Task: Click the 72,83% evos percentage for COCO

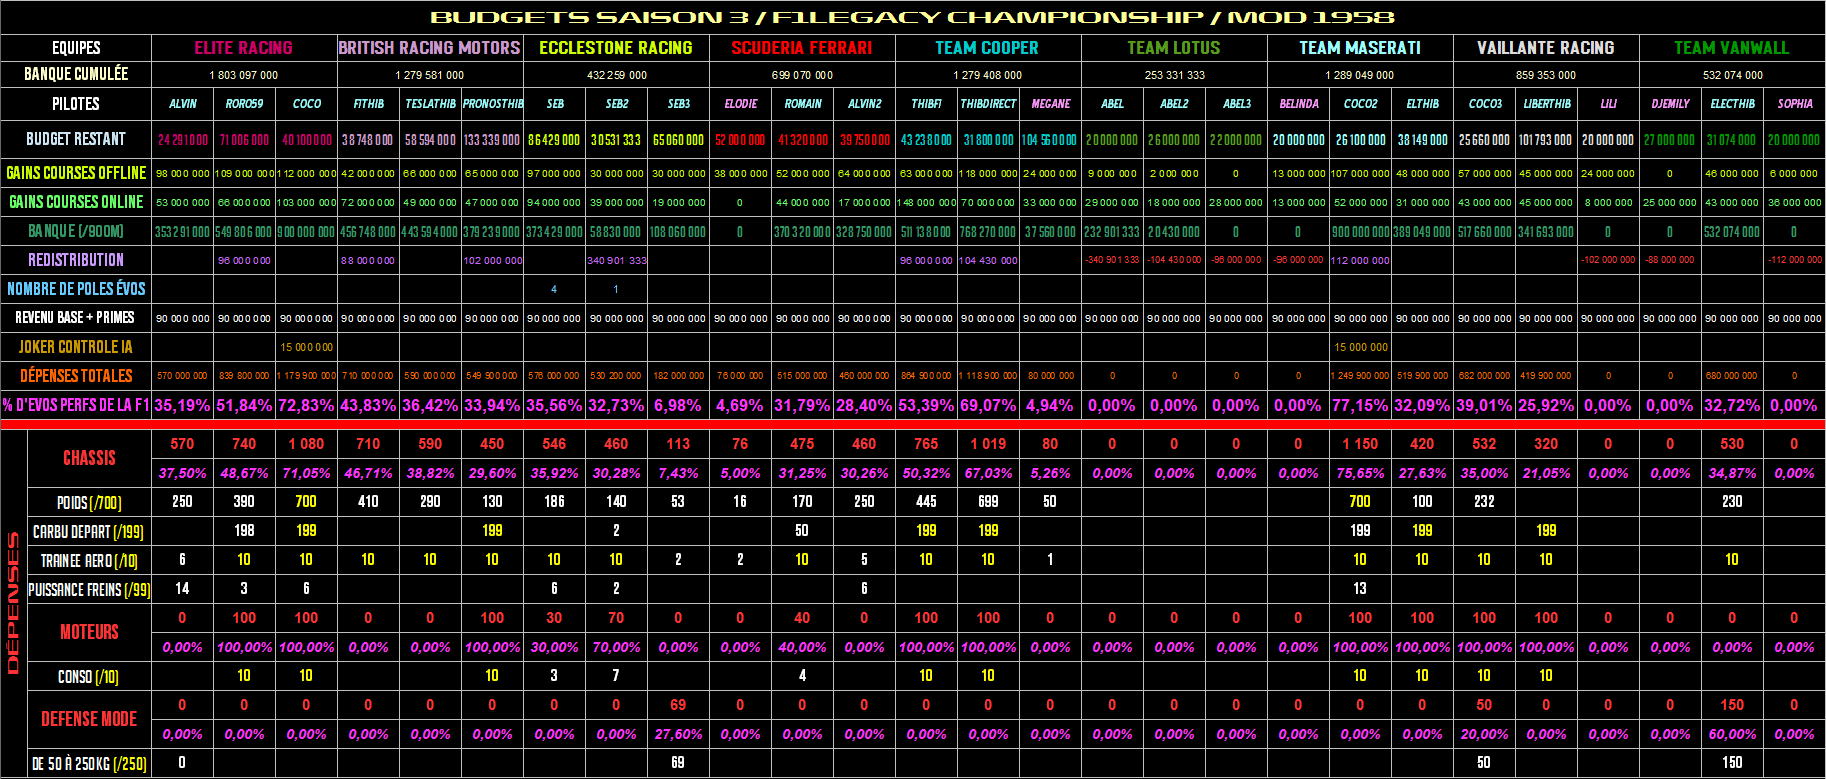Action: [x=306, y=405]
